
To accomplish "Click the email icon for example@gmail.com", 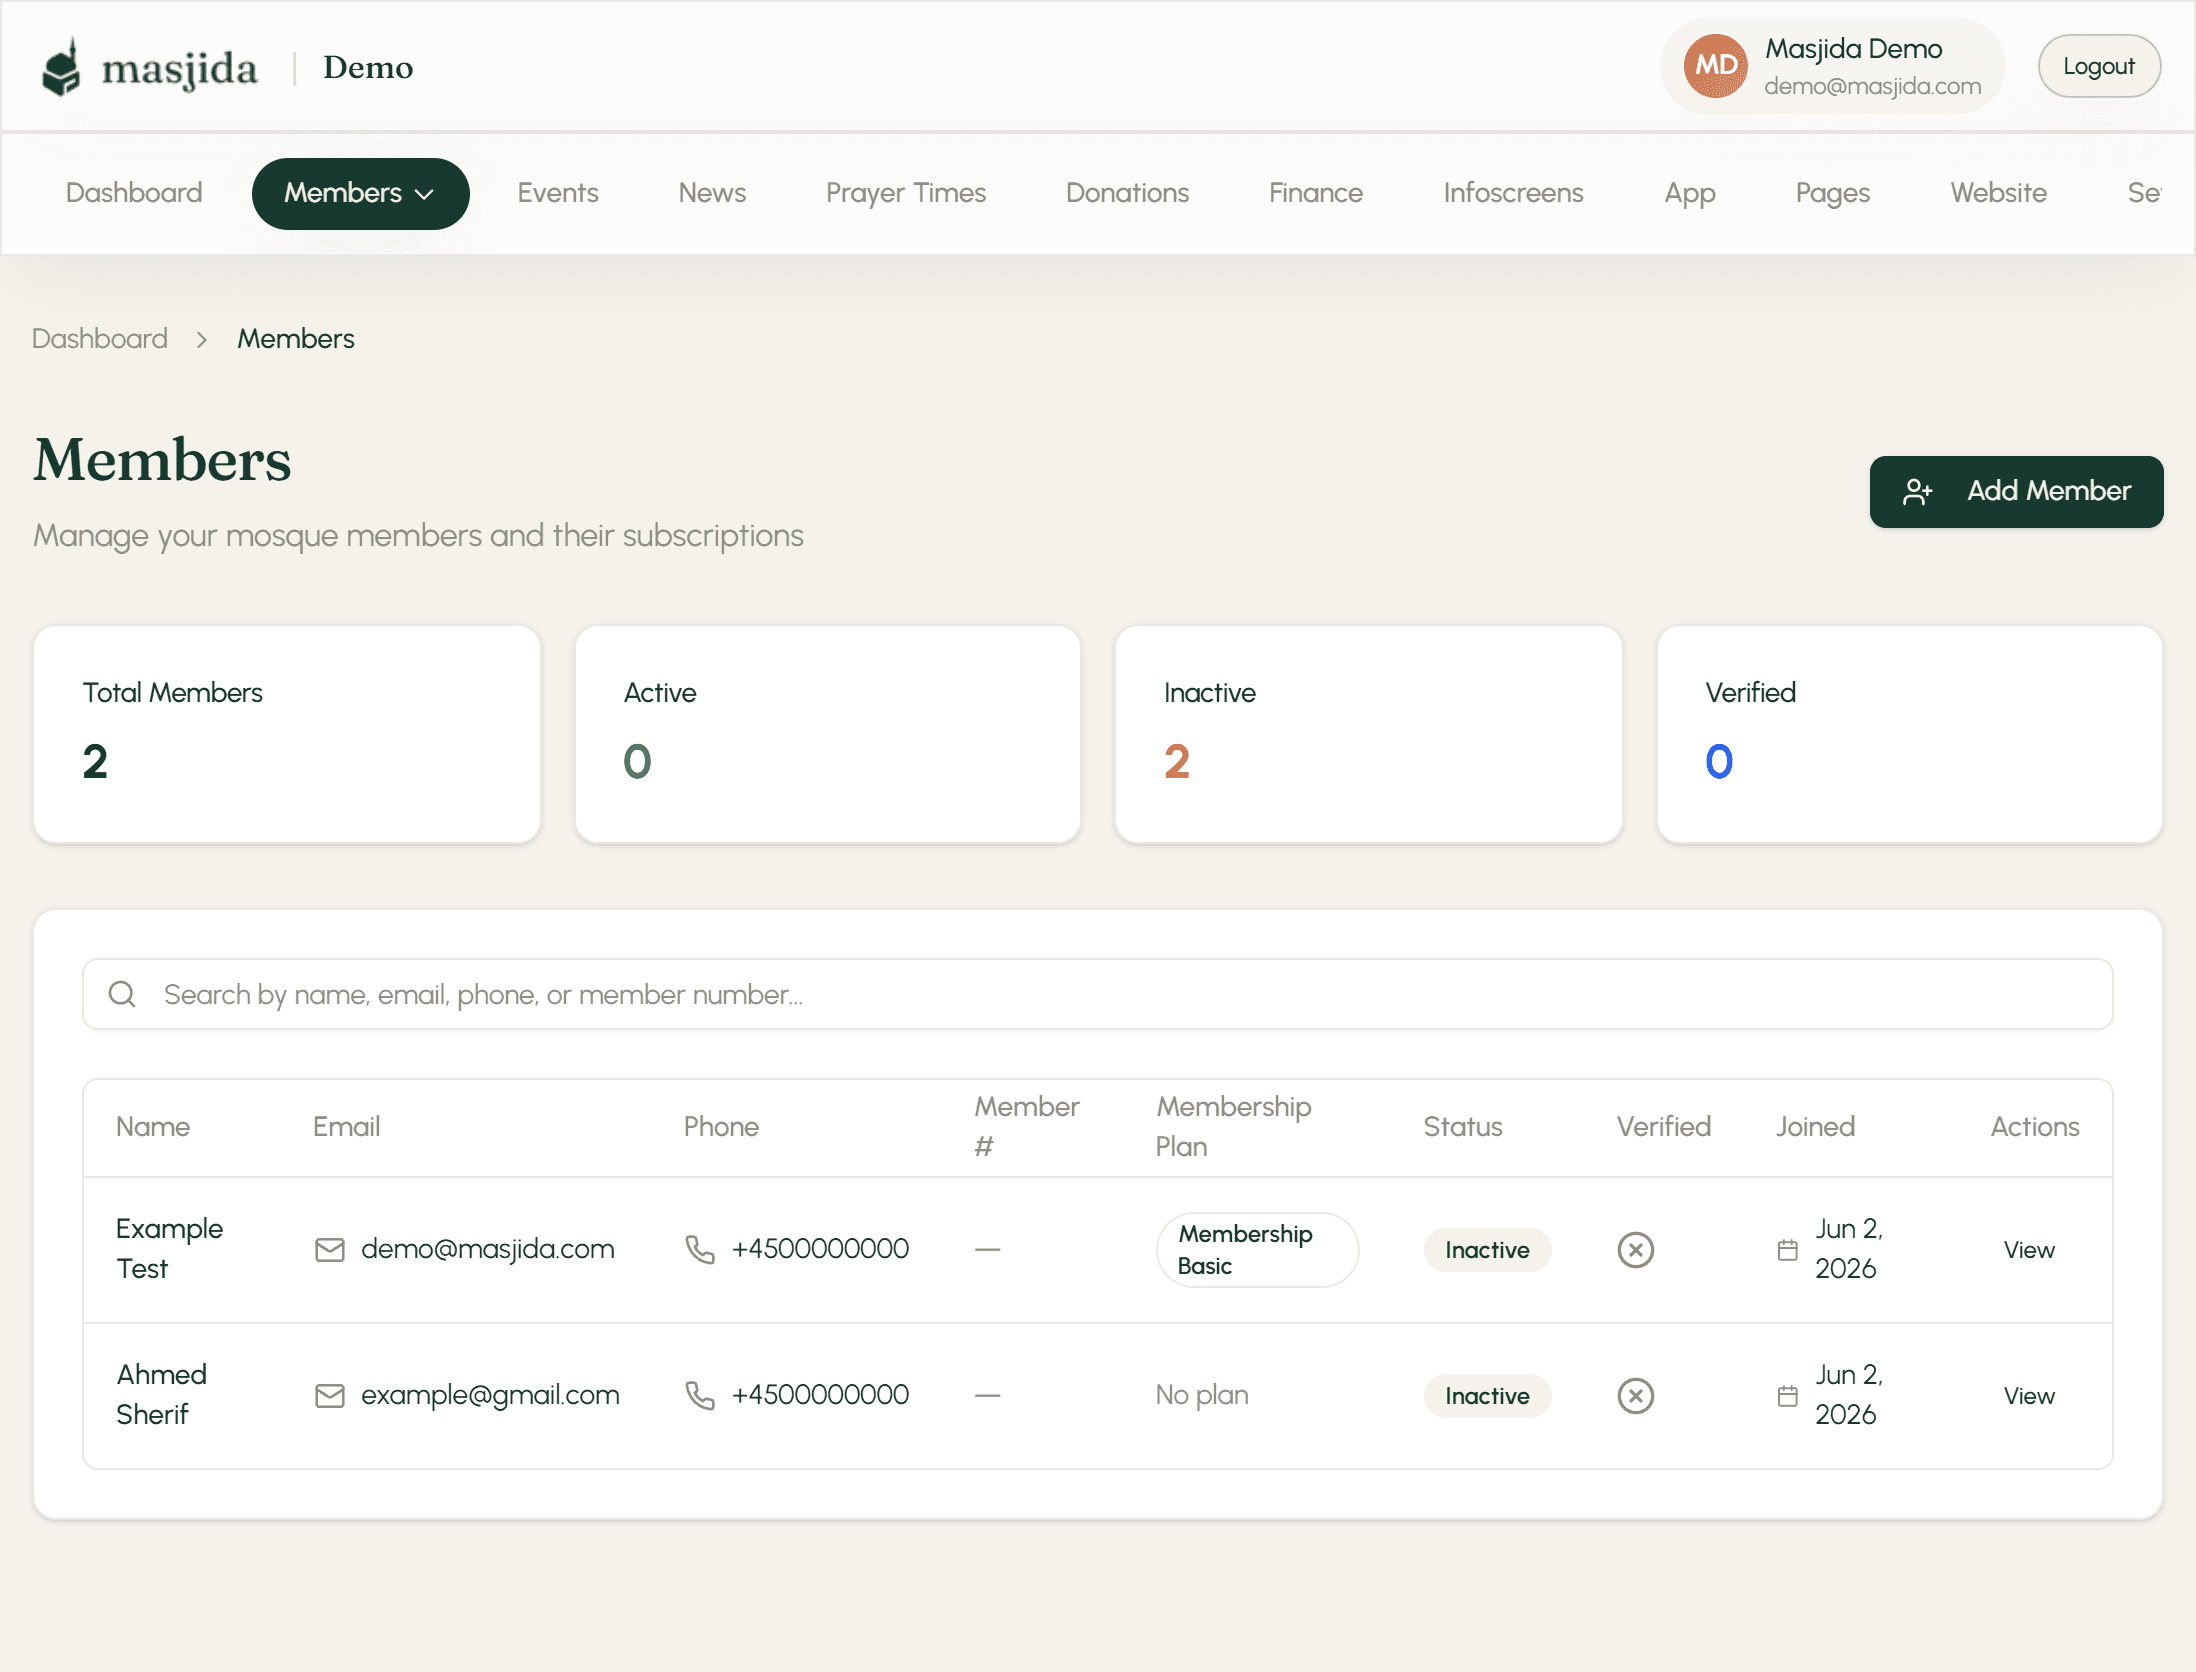I will pyautogui.click(x=330, y=1396).
